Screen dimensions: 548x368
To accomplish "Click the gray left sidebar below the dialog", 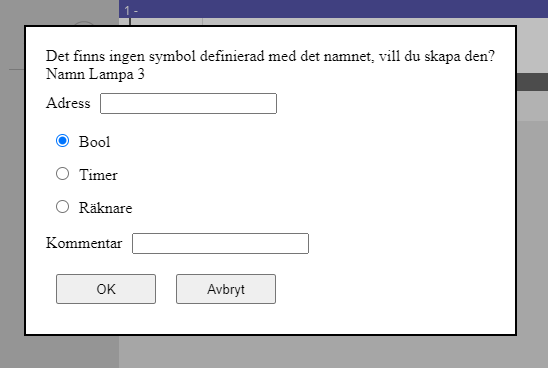I will point(59,352).
